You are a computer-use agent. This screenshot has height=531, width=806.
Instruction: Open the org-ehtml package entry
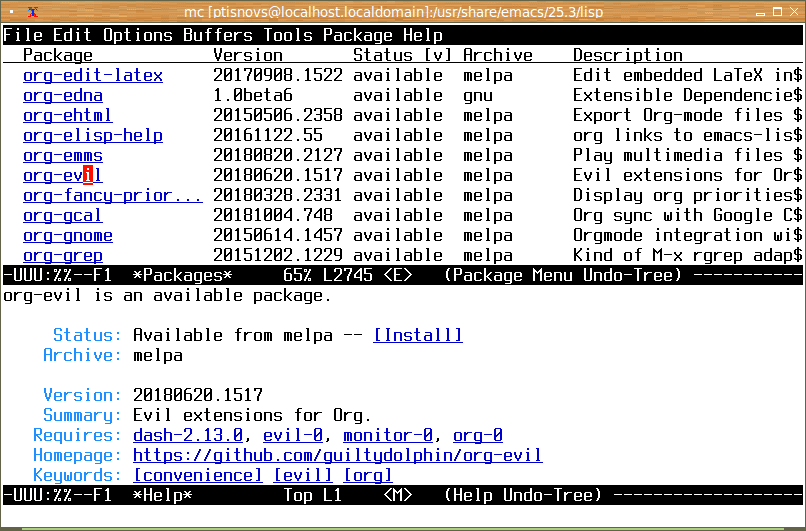point(68,115)
